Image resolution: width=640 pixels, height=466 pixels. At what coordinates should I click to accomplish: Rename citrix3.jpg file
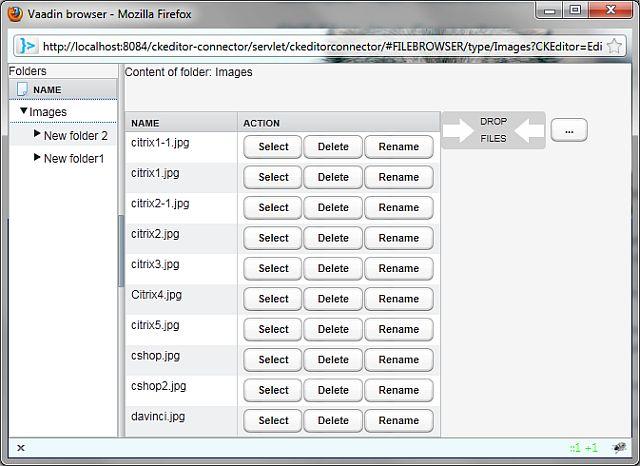399,269
